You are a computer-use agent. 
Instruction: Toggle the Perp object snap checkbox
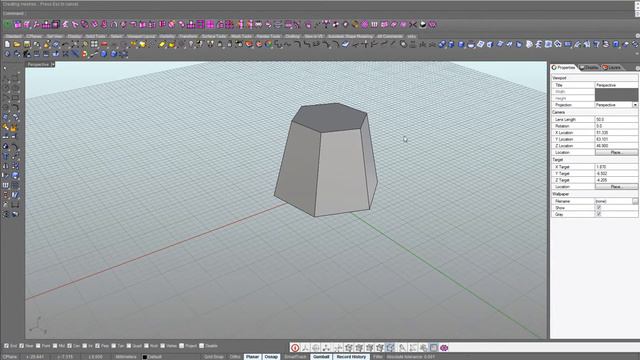point(97,346)
